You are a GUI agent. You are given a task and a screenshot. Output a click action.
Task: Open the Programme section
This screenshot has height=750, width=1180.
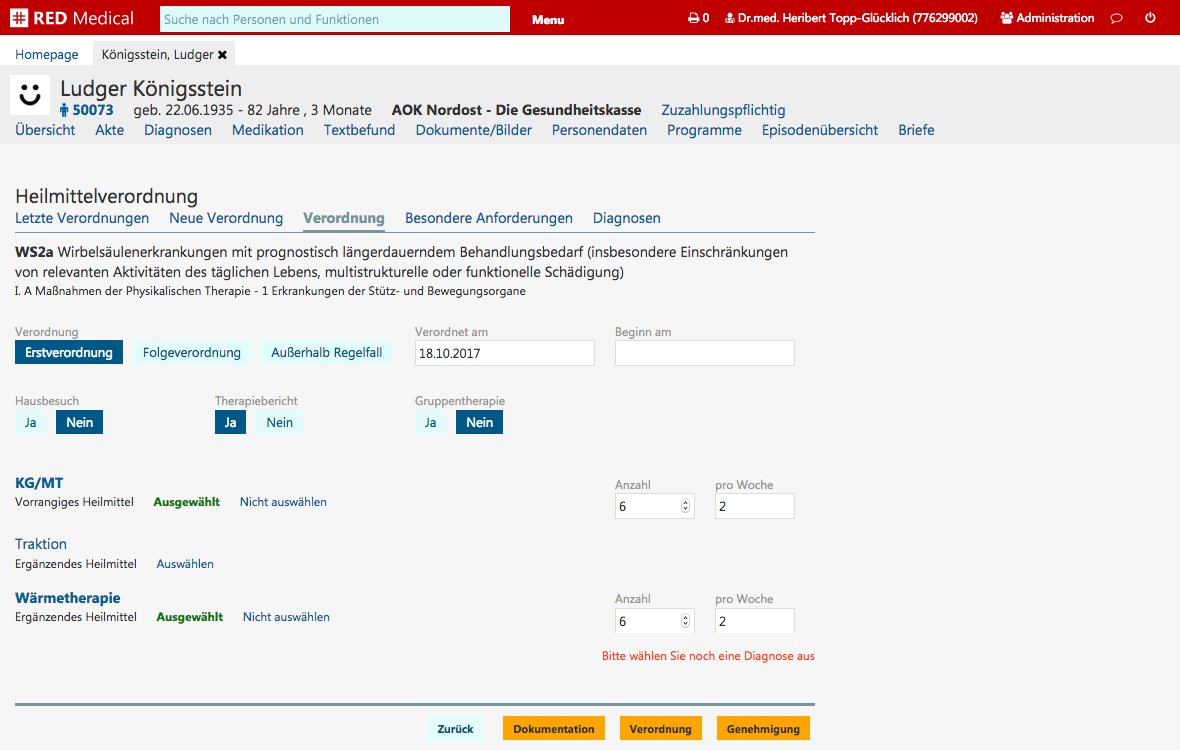coord(704,130)
